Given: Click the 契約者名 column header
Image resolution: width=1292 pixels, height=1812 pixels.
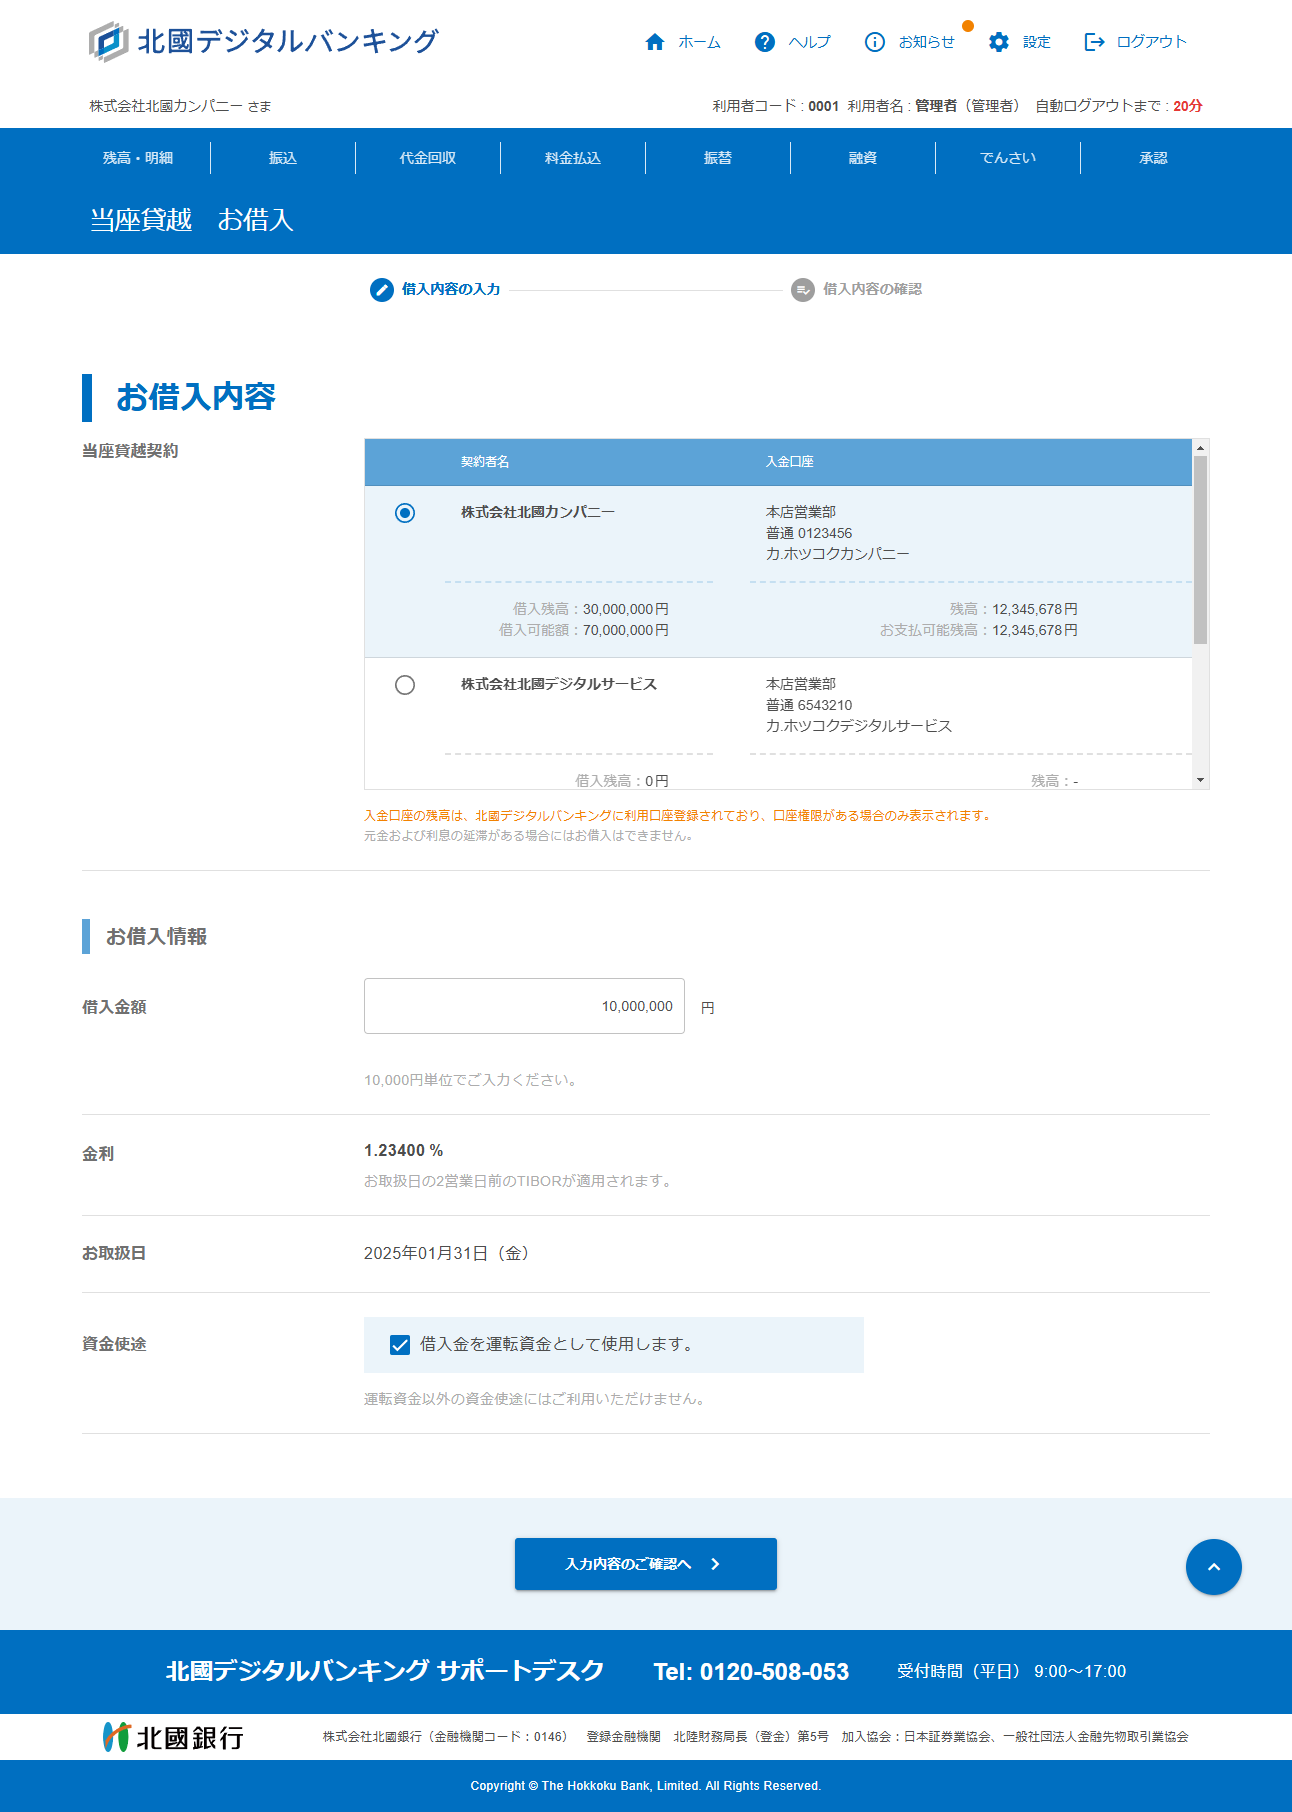Looking at the screenshot, I should tap(485, 462).
